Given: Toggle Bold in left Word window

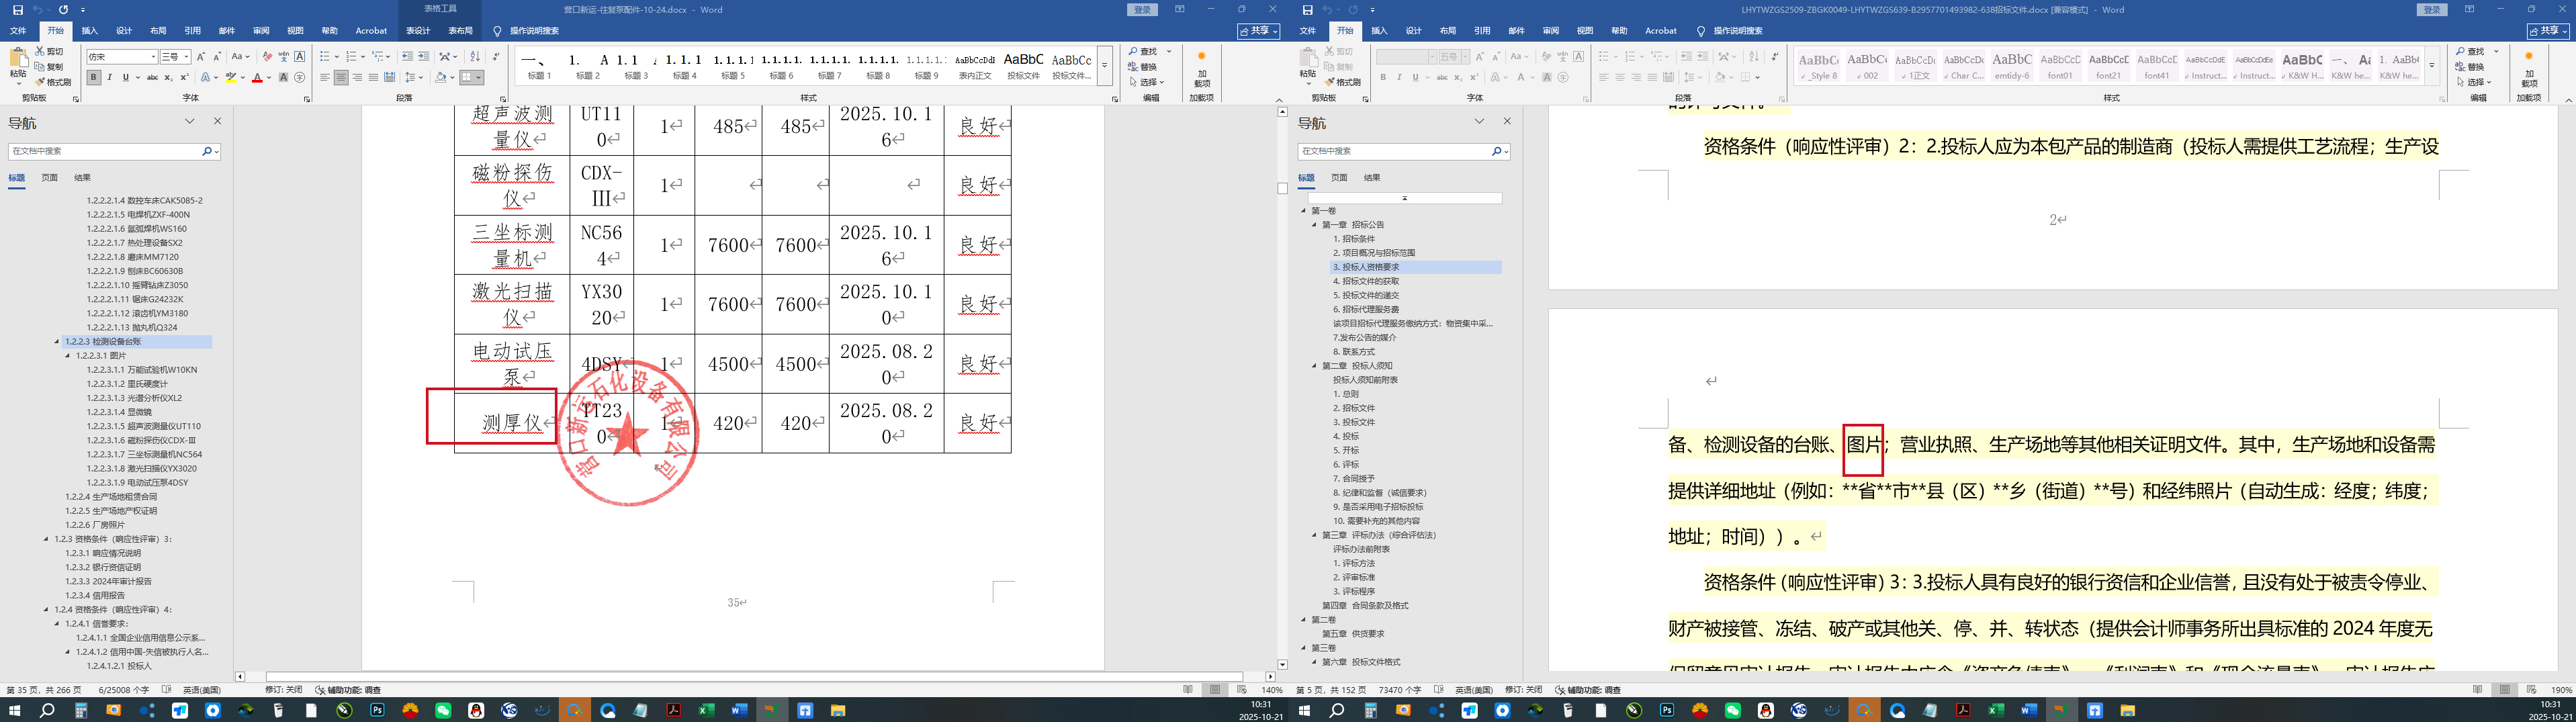Looking at the screenshot, I should click(x=94, y=77).
